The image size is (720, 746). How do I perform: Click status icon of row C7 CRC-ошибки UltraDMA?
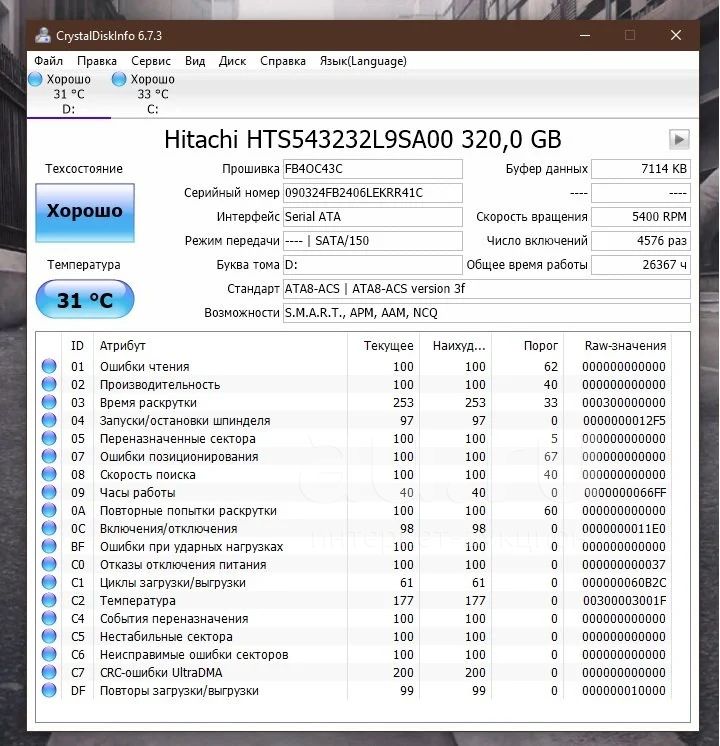point(49,672)
